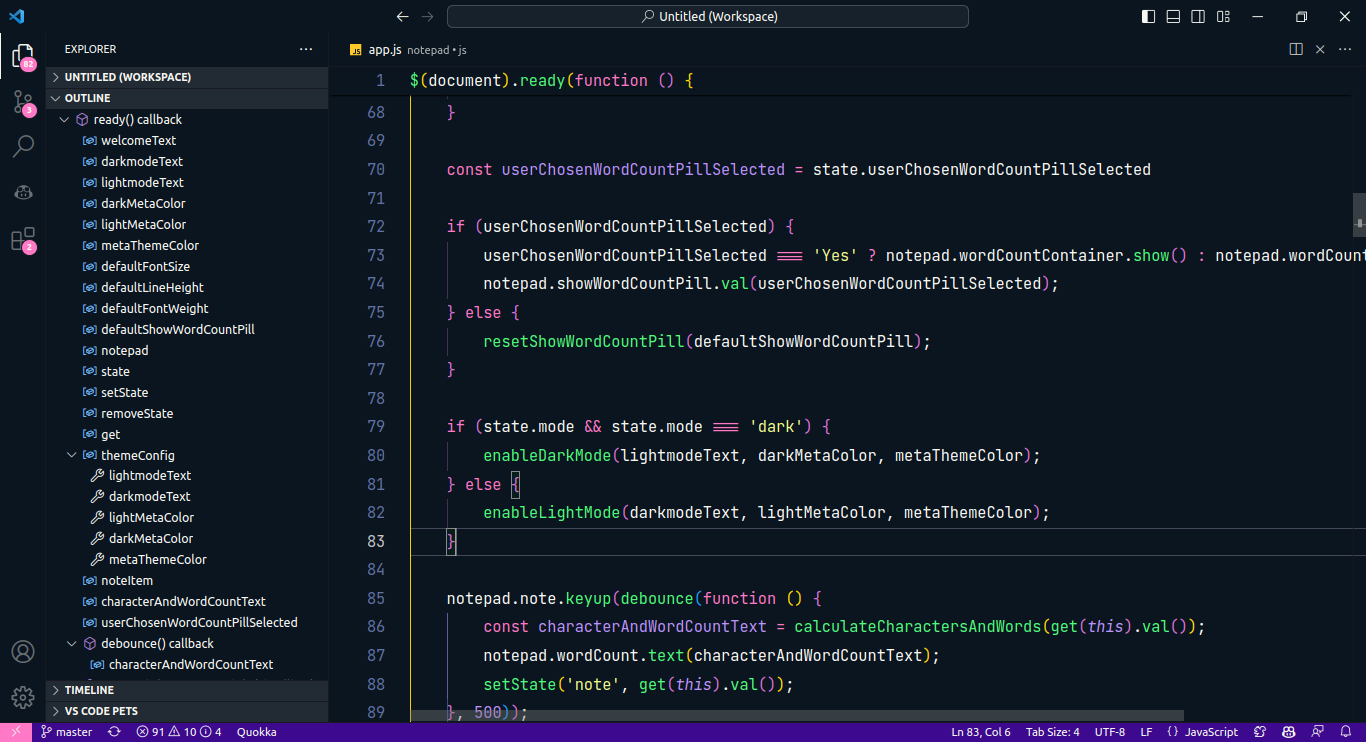Image resolution: width=1366 pixels, height=742 pixels.
Task: Open Customize Layout icon in title bar
Action: (x=1224, y=16)
